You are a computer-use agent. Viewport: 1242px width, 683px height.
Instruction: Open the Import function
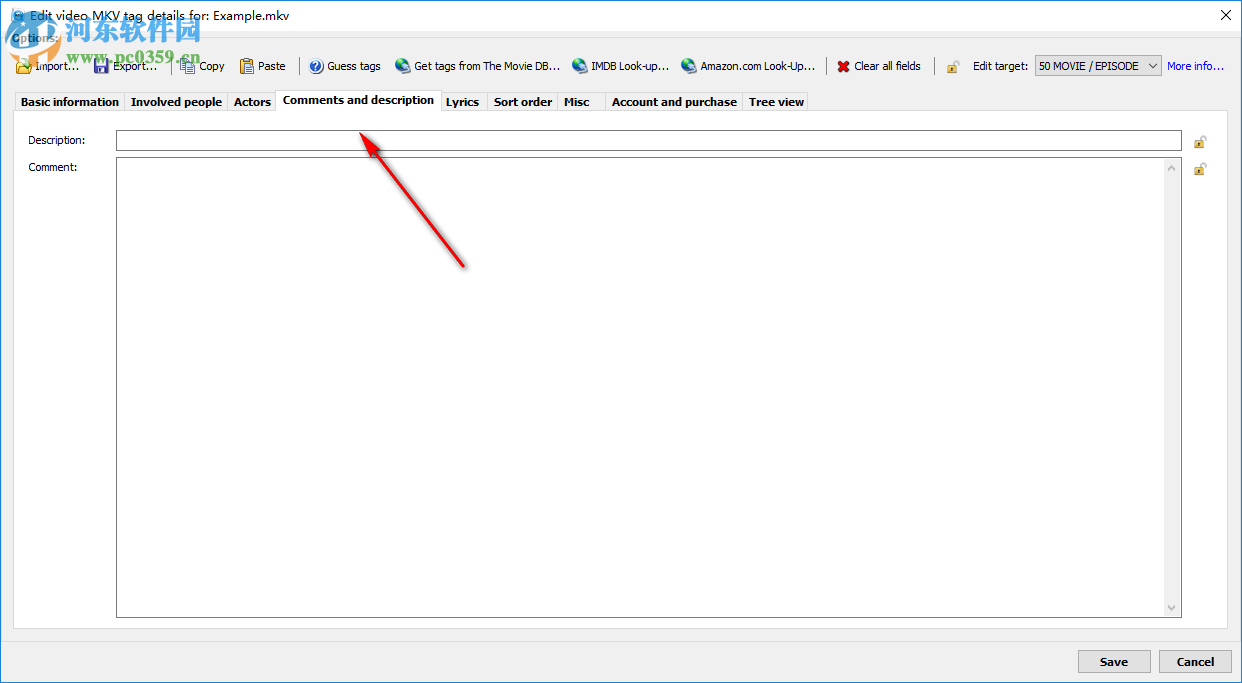[46, 65]
